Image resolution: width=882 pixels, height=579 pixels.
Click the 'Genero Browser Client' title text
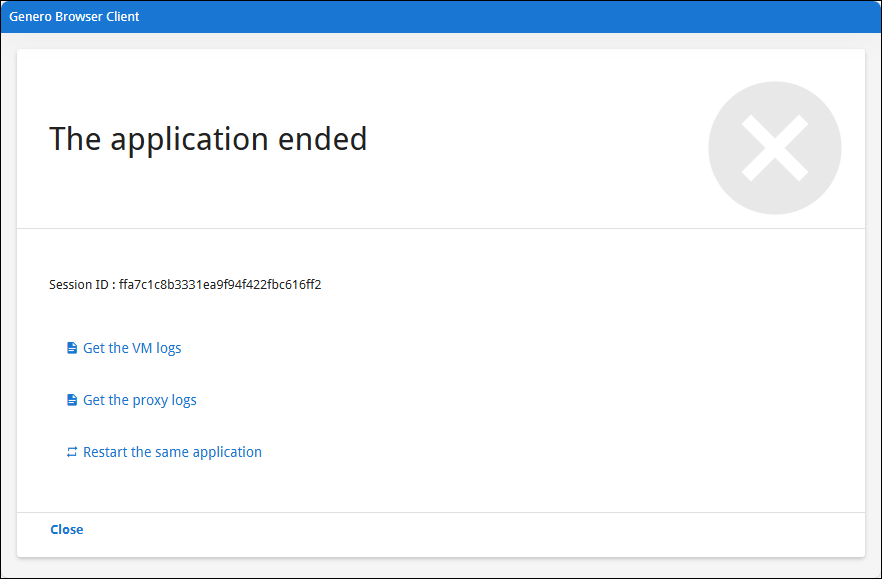(74, 17)
